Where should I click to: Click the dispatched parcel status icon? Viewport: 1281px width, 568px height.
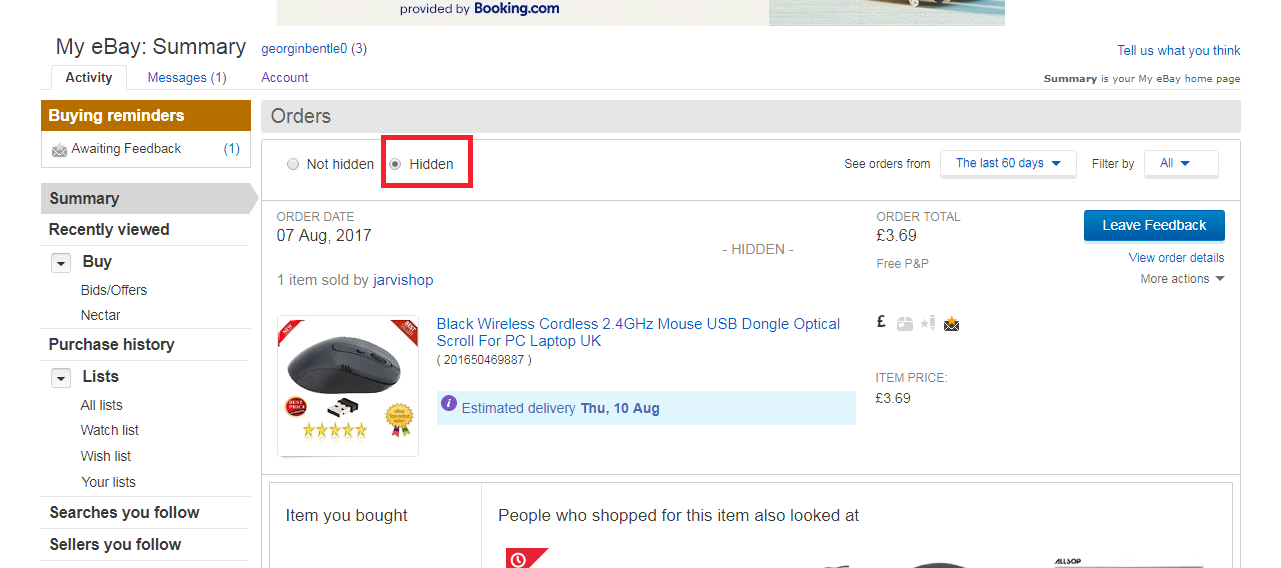[904, 323]
